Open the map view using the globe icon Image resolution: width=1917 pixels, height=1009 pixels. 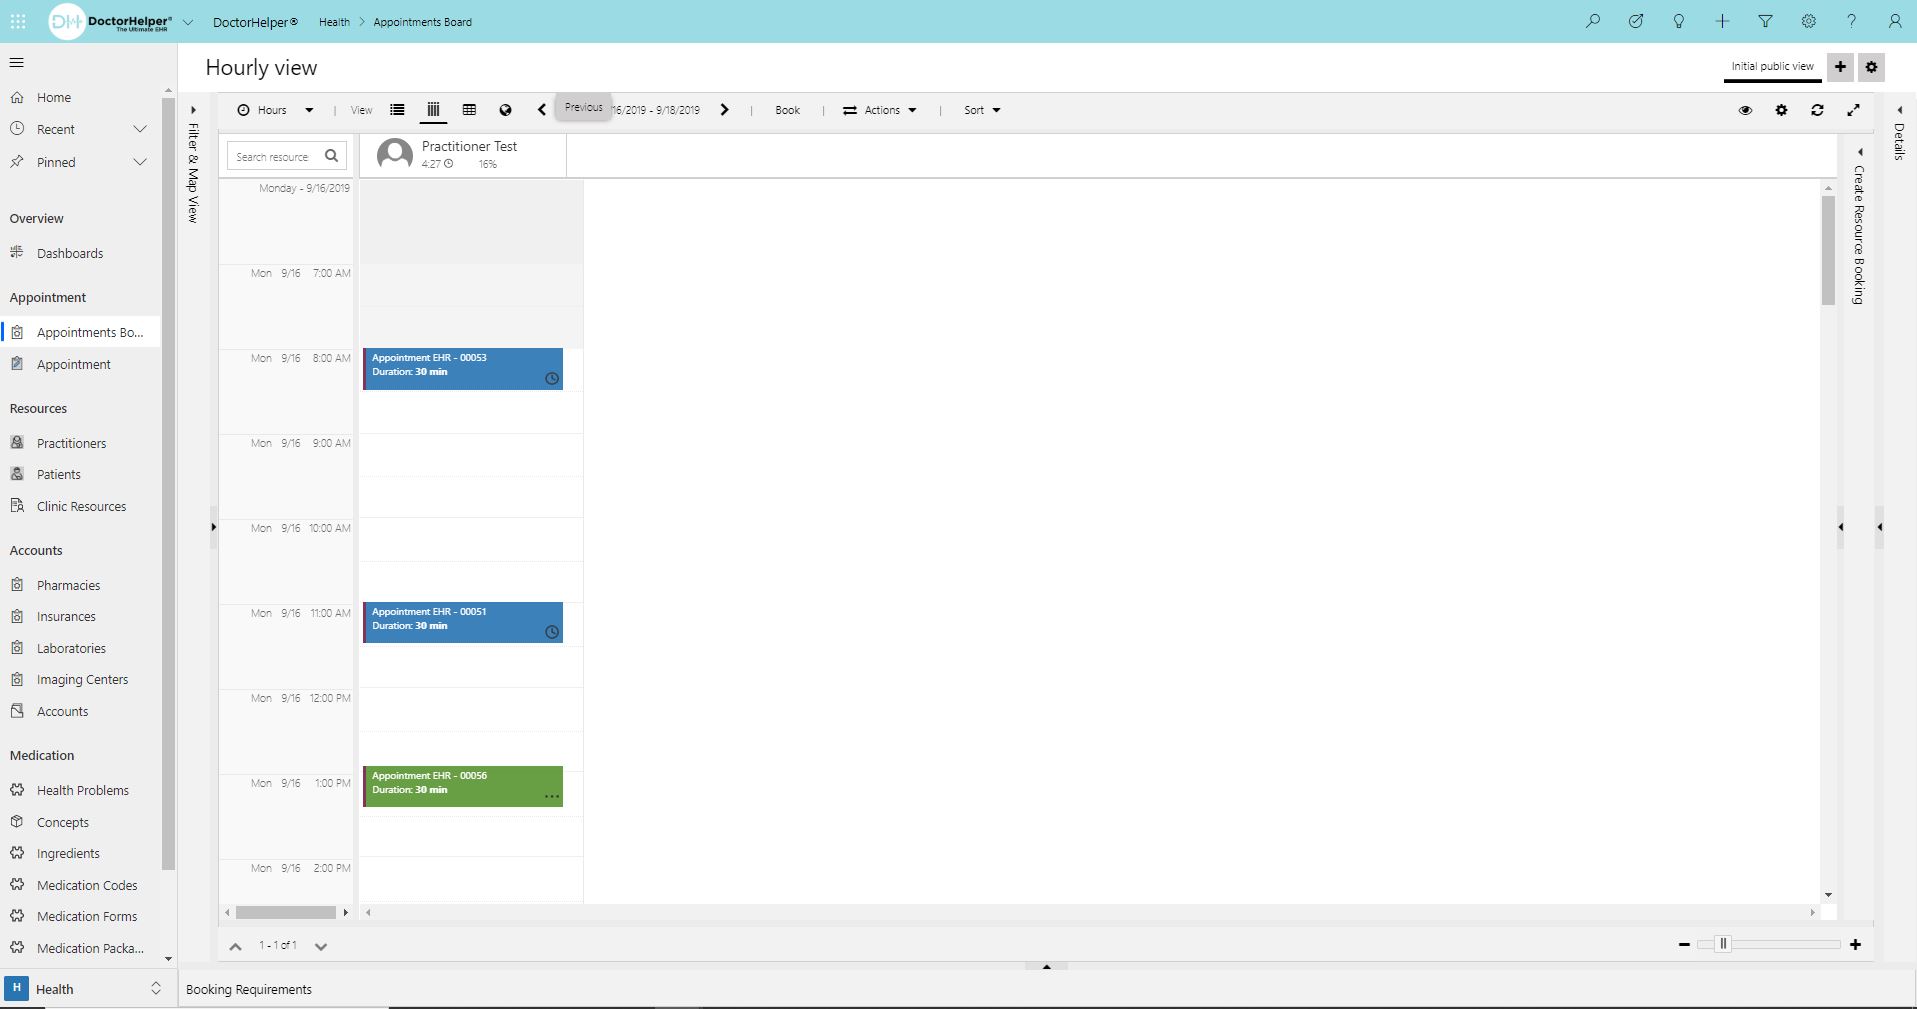click(x=504, y=110)
